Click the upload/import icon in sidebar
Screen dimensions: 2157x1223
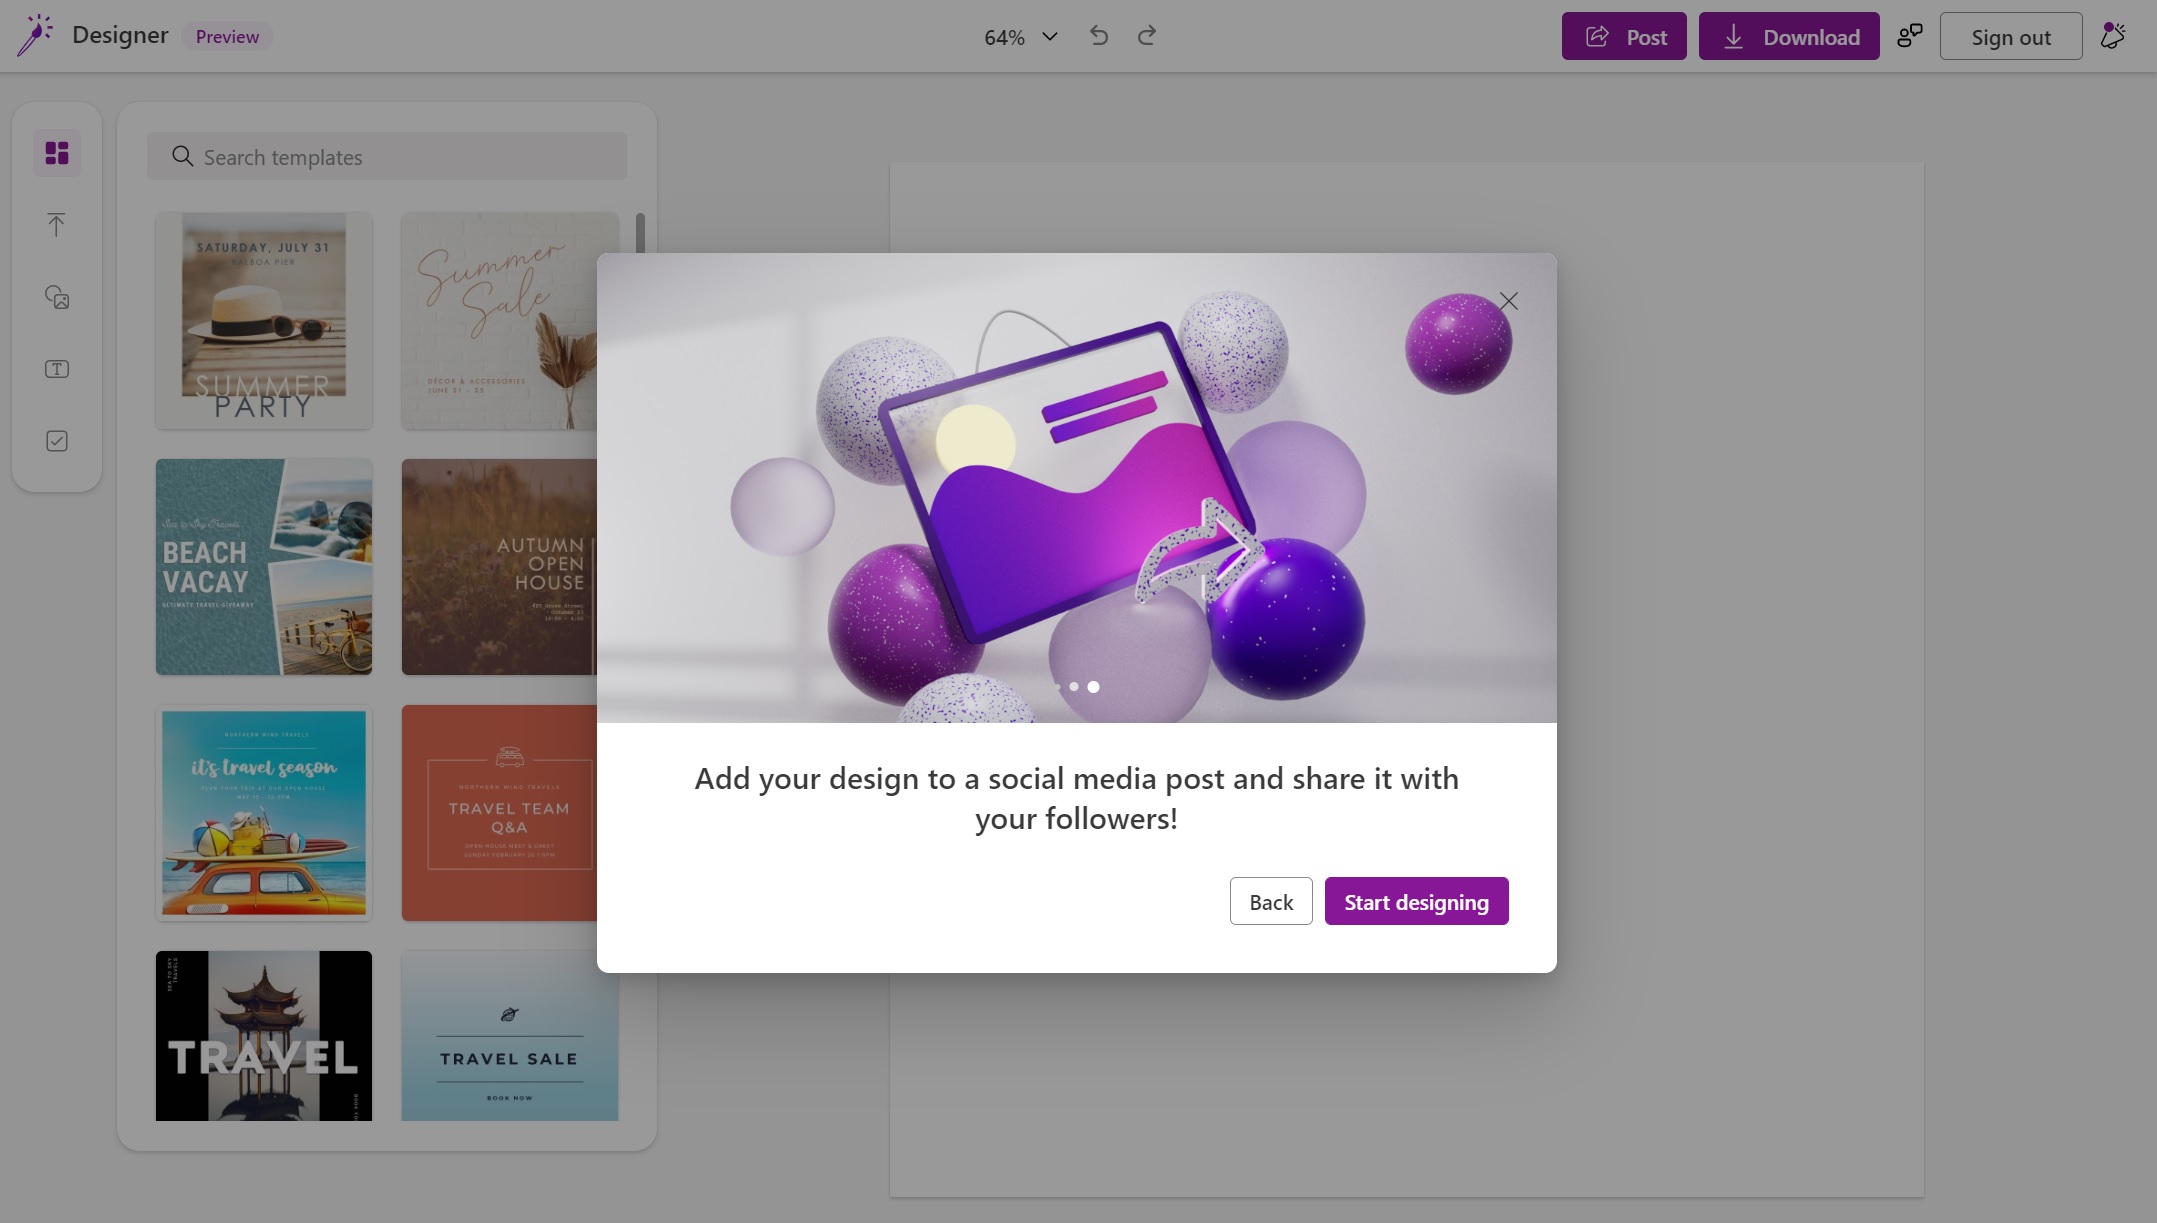click(58, 224)
